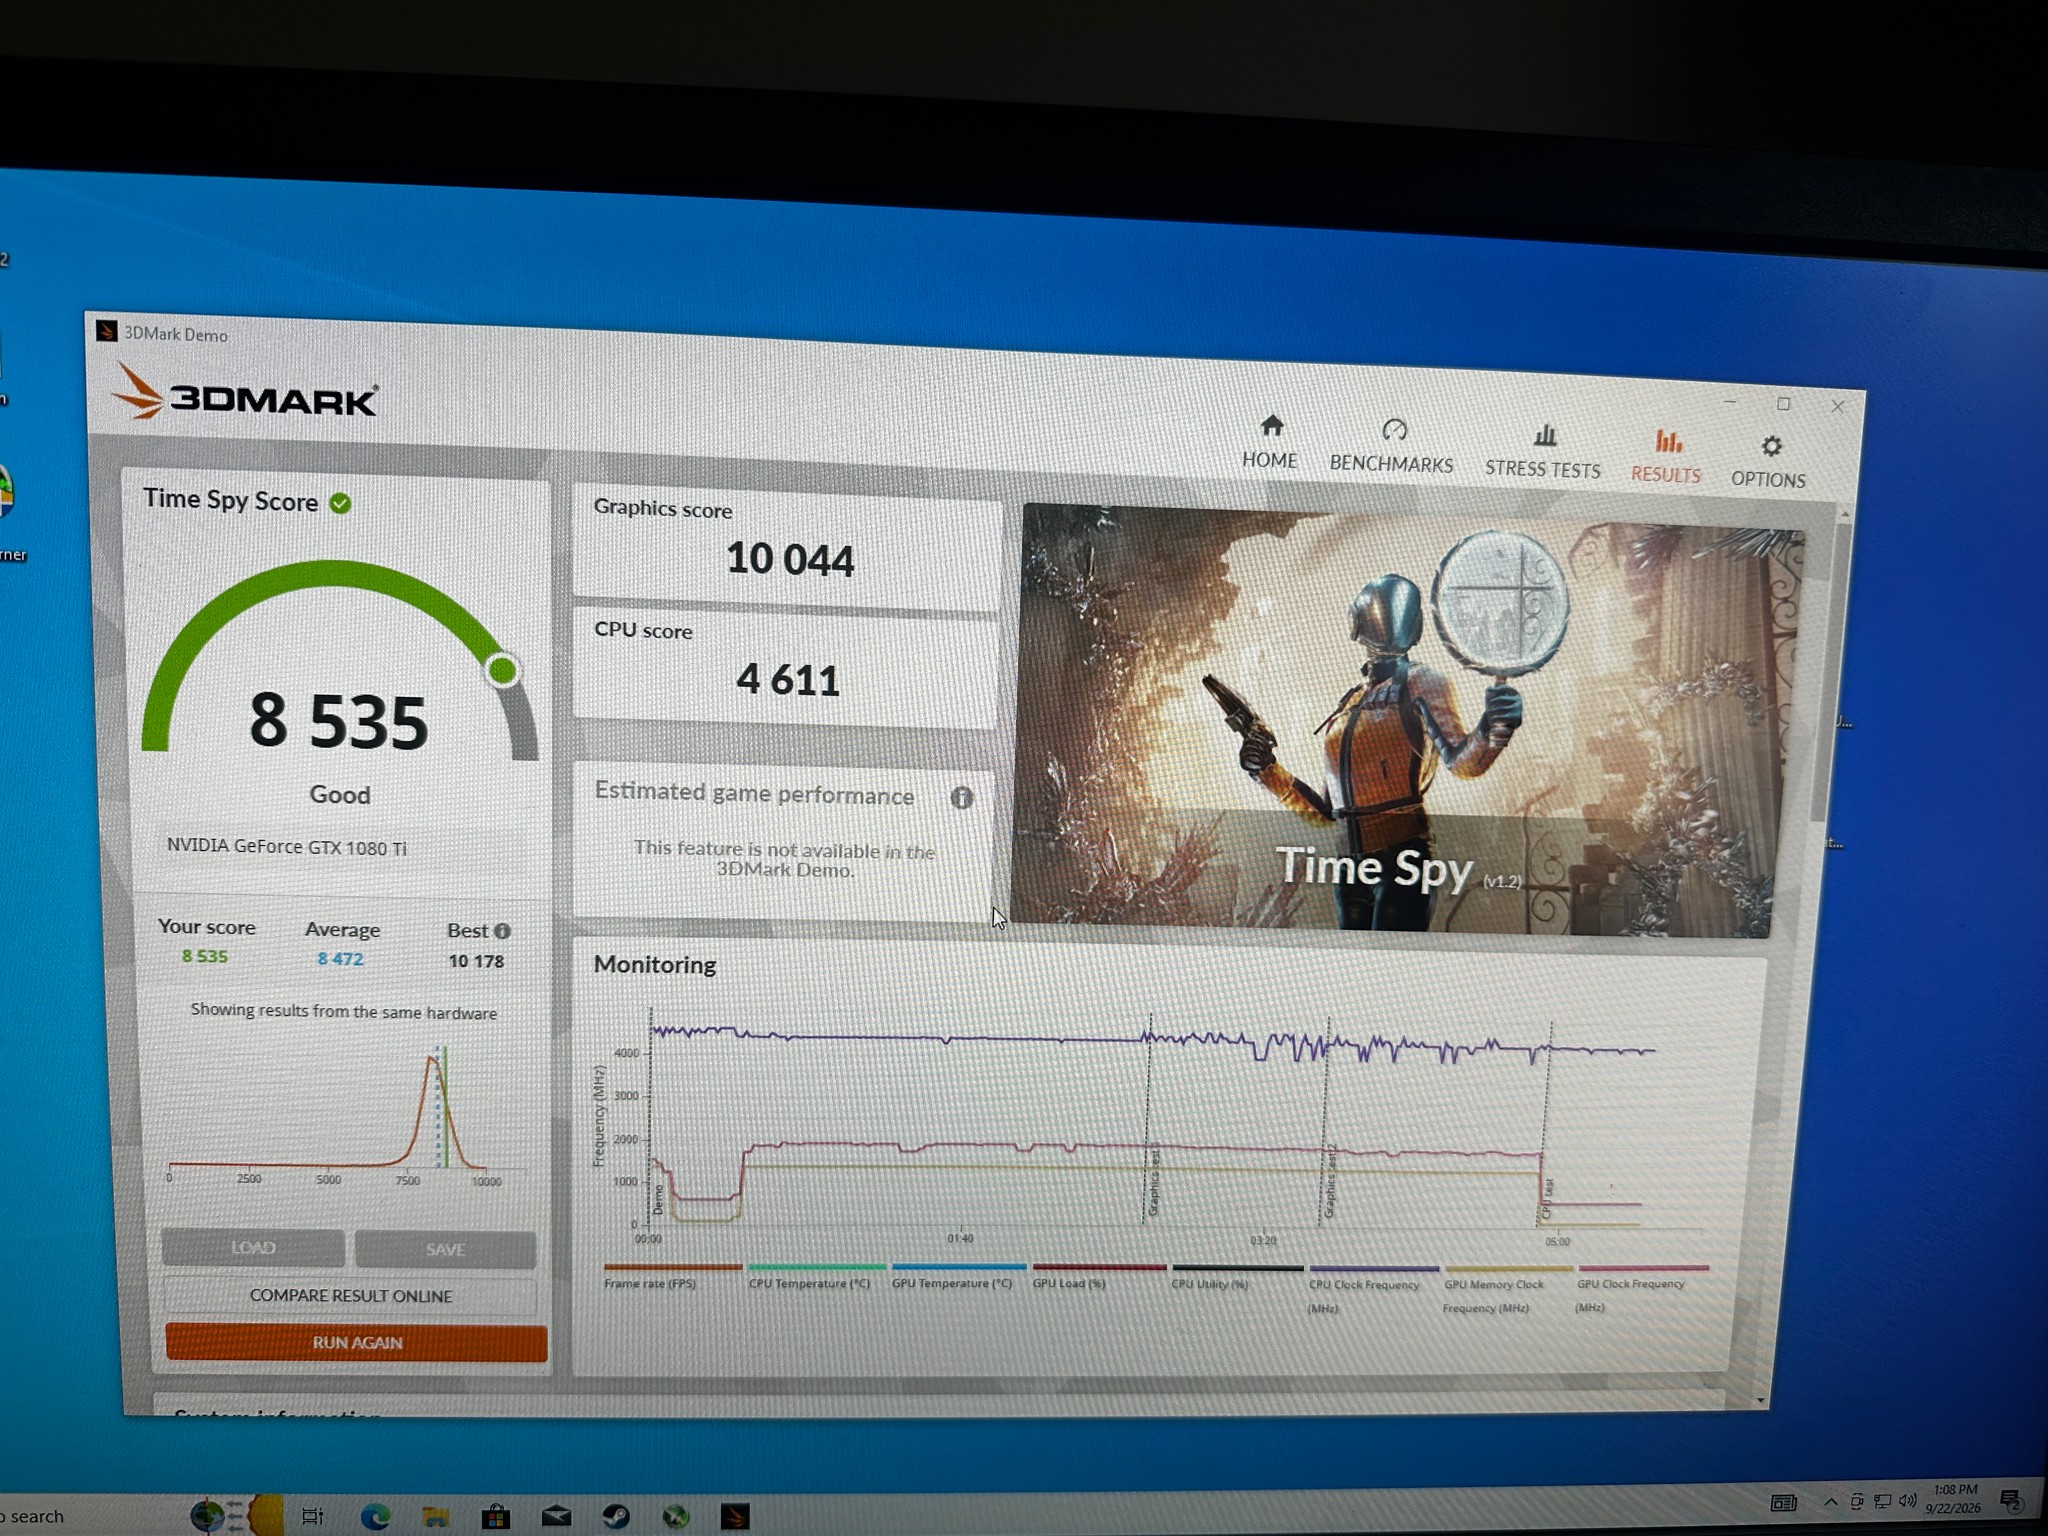
Task: Click the Meet Now camera tray icon
Action: click(1857, 1502)
